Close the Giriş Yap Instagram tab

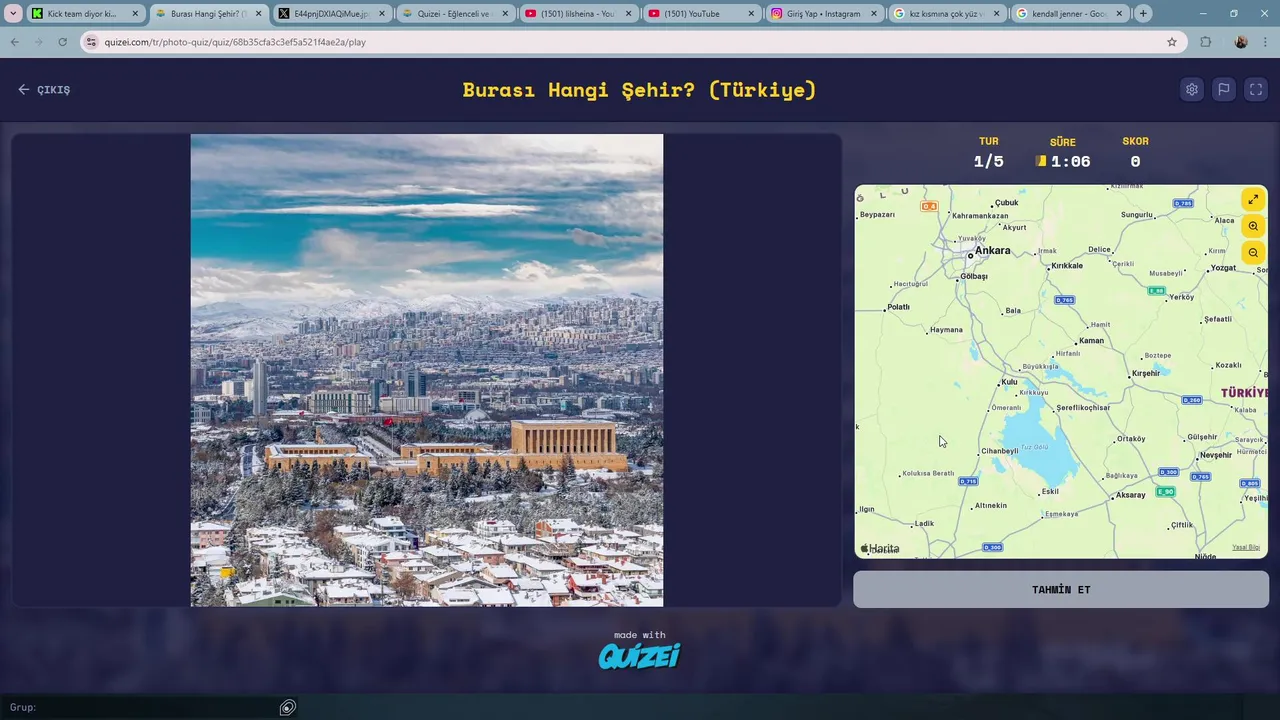[874, 14]
